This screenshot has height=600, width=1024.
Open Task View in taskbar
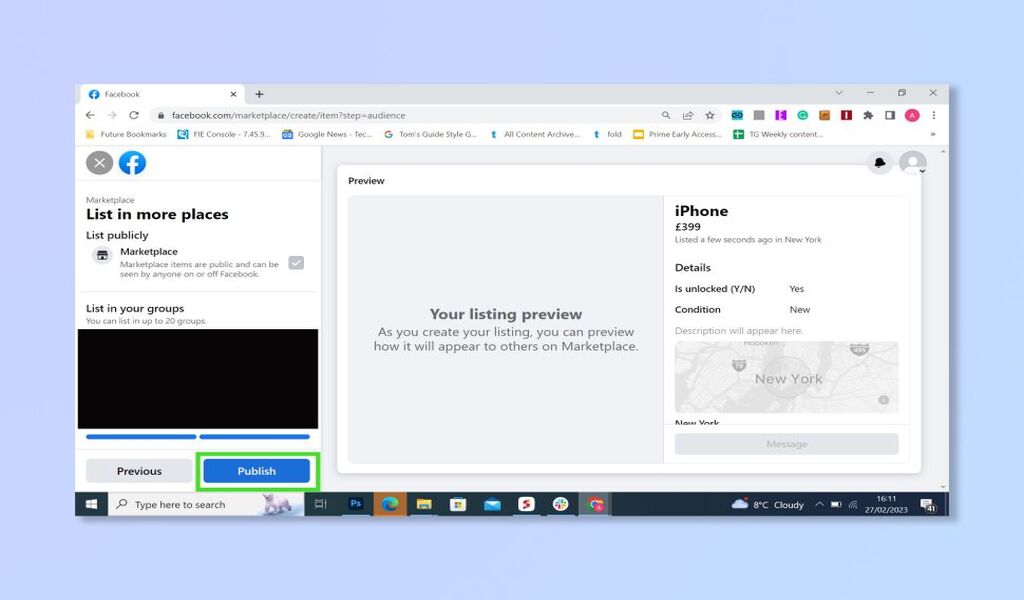[320, 504]
